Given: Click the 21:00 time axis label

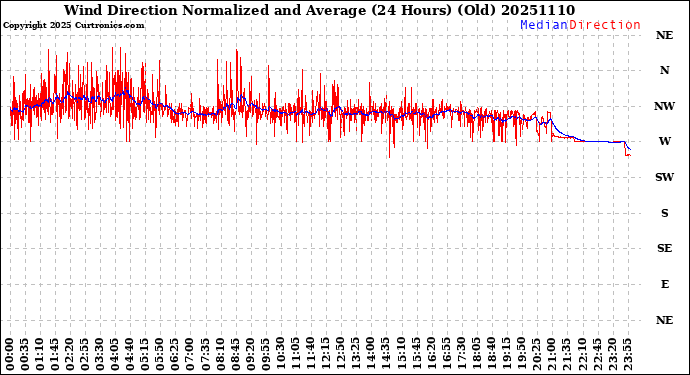Looking at the screenshot, I should tap(551, 354).
